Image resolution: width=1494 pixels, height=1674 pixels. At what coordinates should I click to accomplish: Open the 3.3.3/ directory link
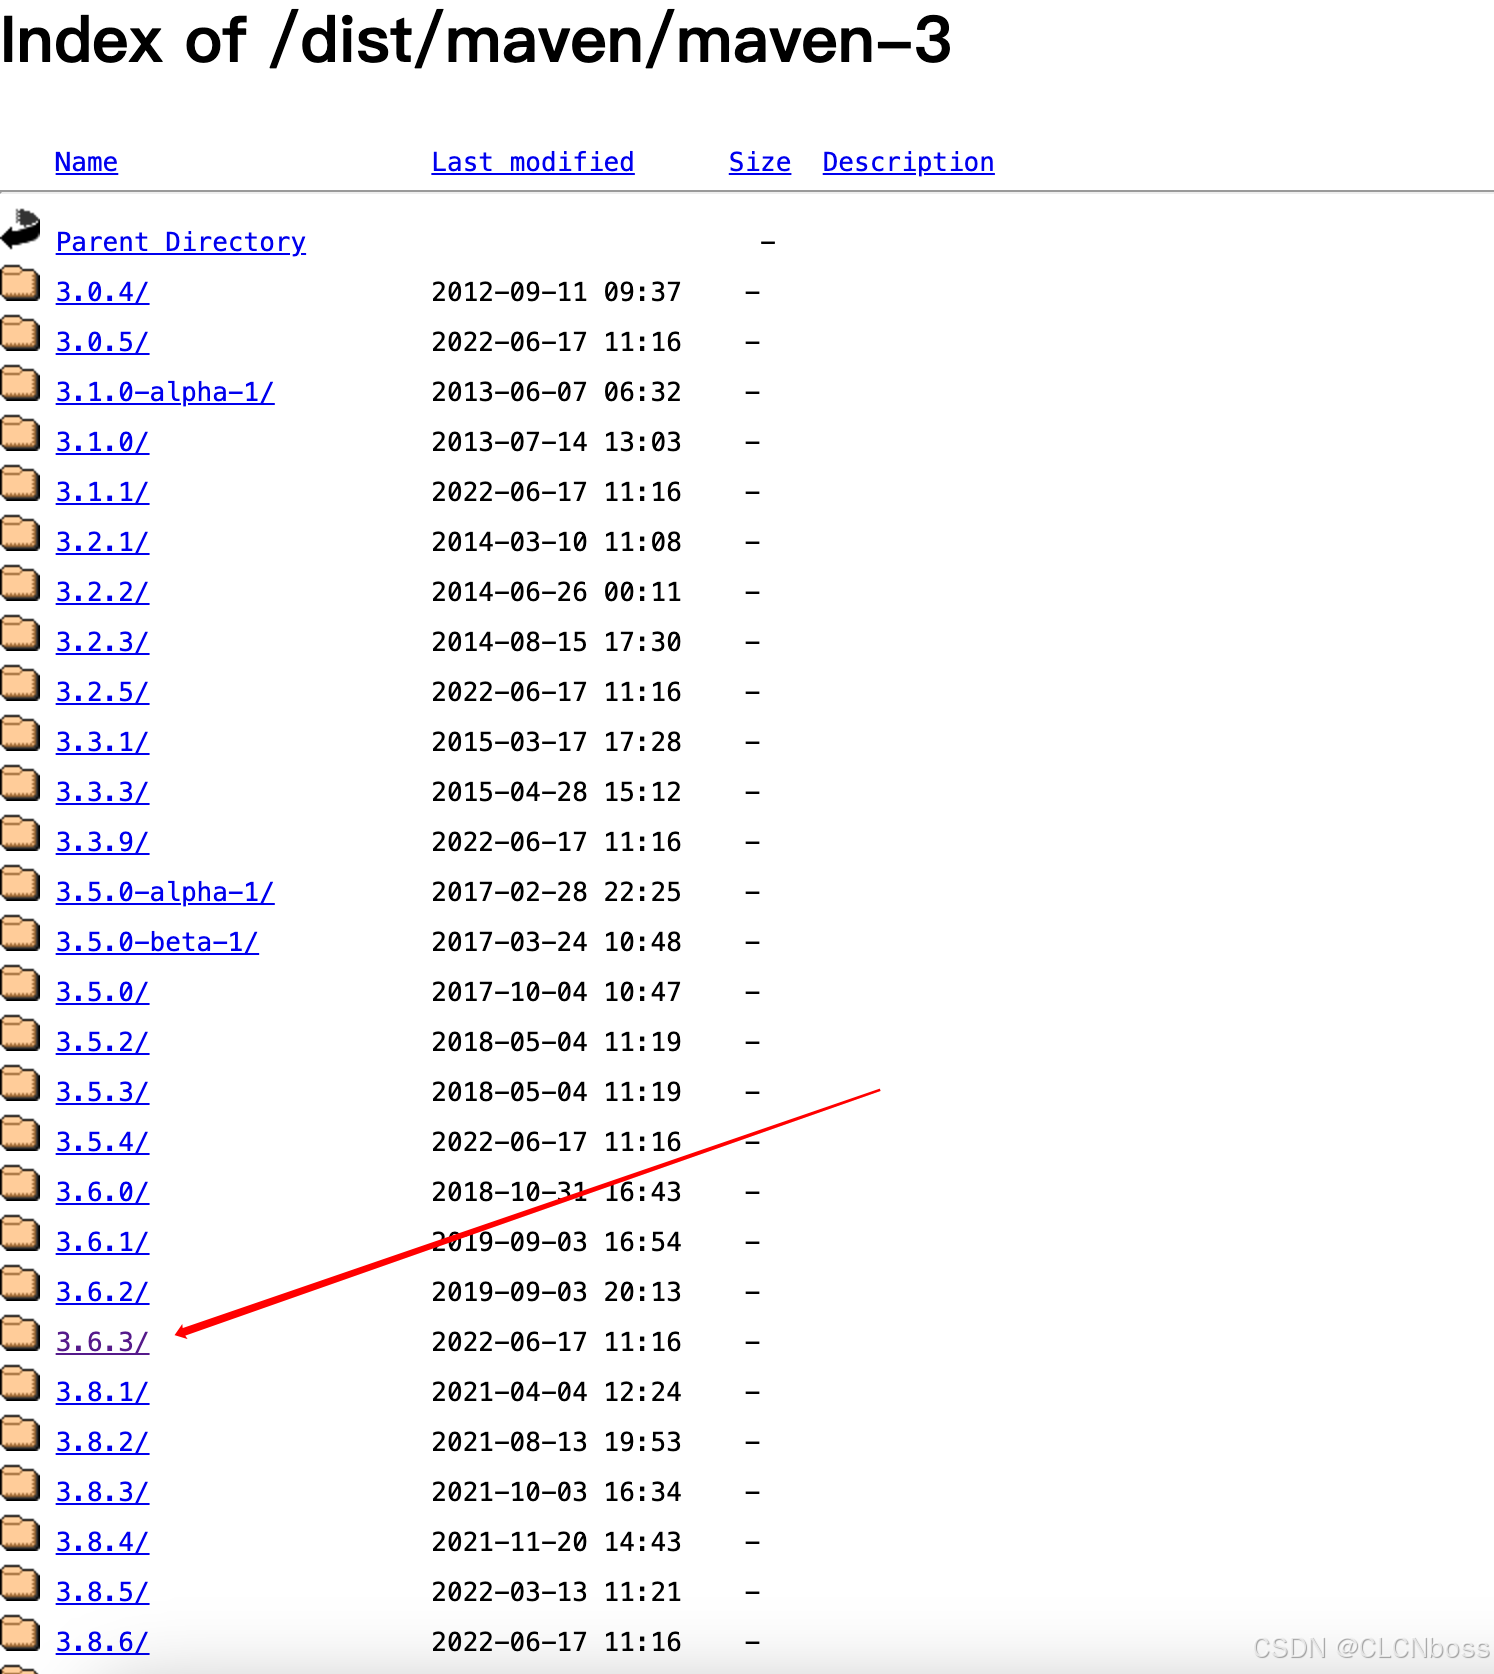pos(102,792)
